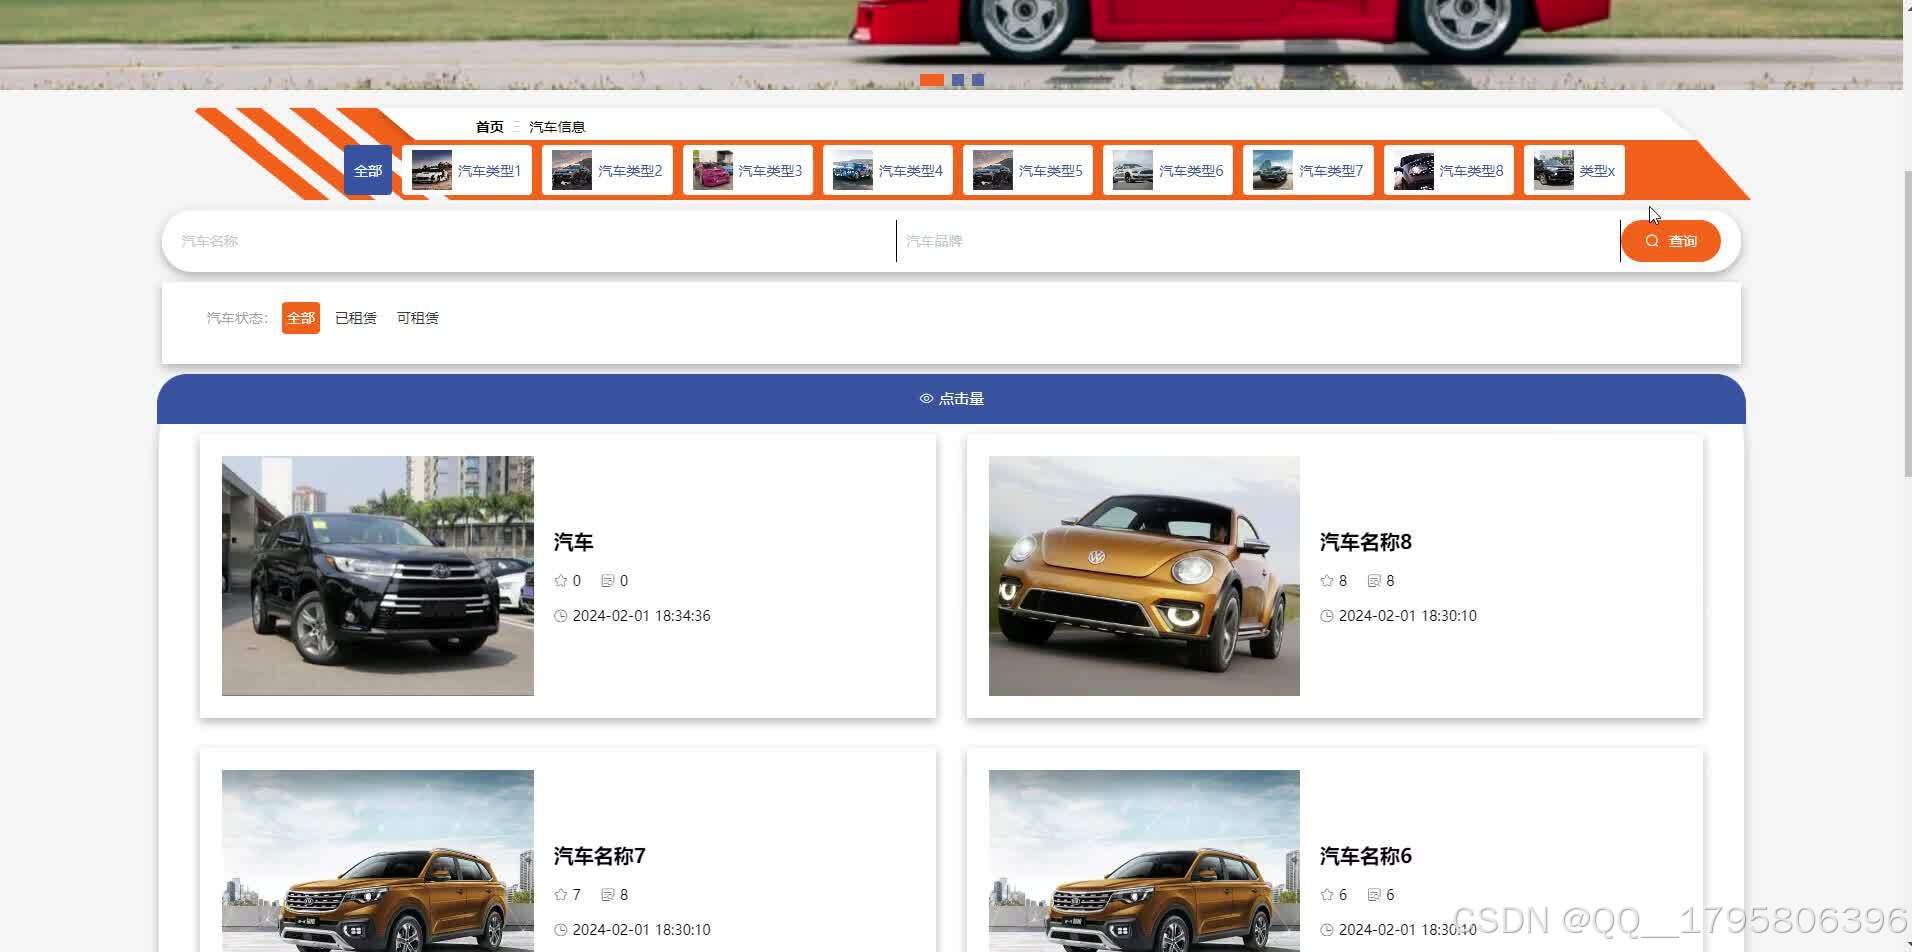This screenshot has width=1912, height=952.
Task: Click the 汽车名称7 title
Action: point(600,856)
